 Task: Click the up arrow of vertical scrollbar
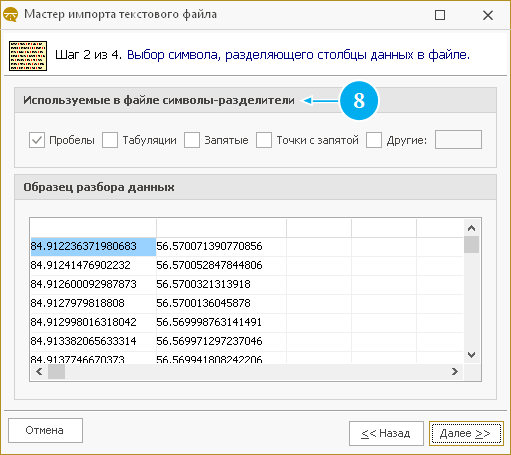coord(471,228)
